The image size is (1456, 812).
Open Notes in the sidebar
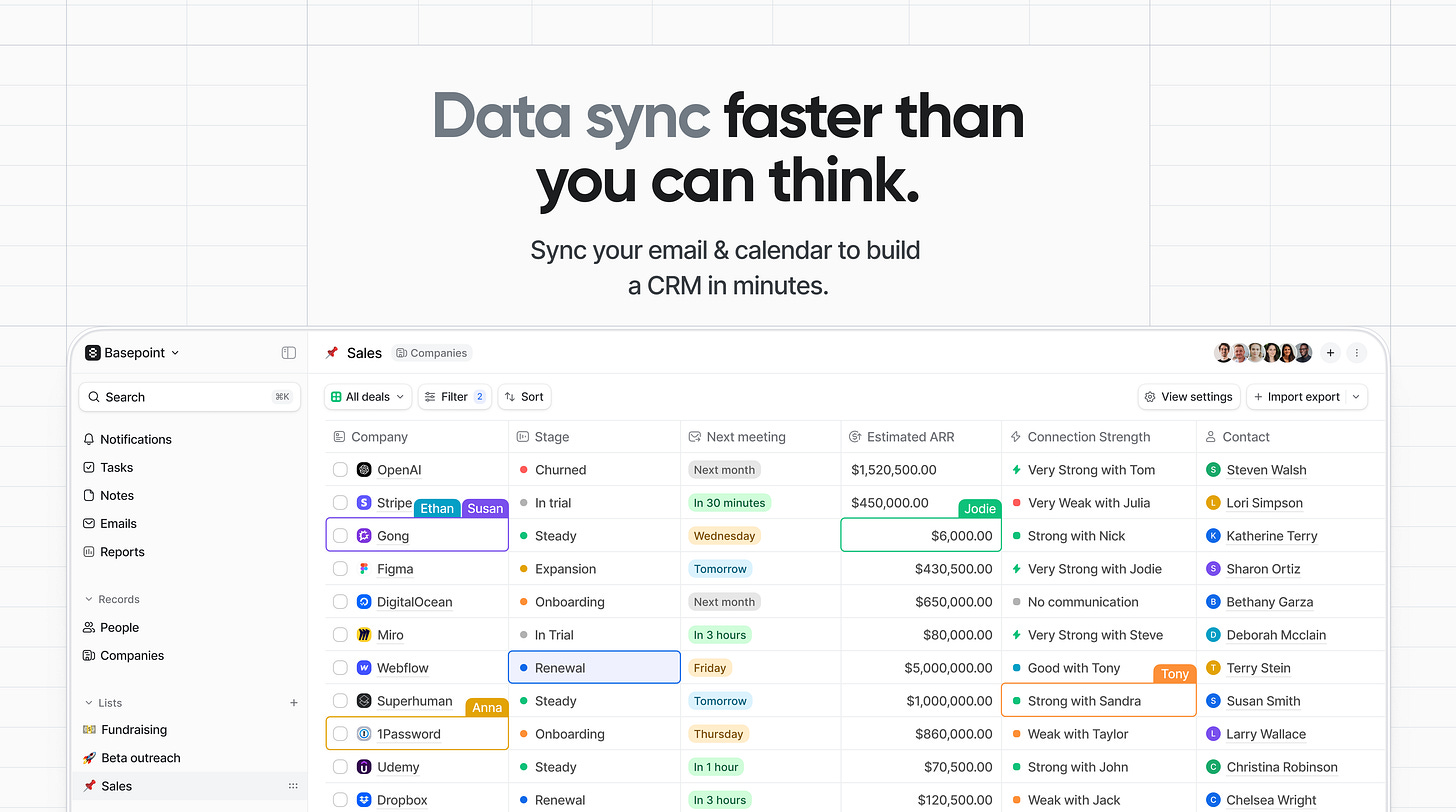[108, 495]
